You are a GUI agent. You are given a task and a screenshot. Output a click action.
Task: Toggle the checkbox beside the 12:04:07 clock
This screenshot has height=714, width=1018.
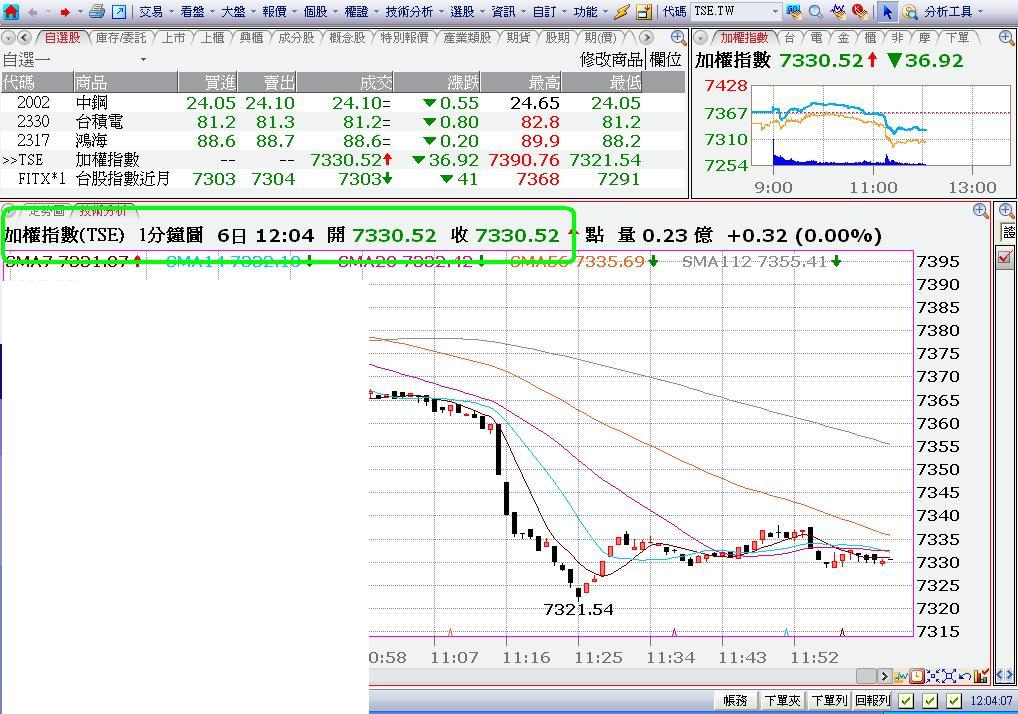click(x=953, y=701)
